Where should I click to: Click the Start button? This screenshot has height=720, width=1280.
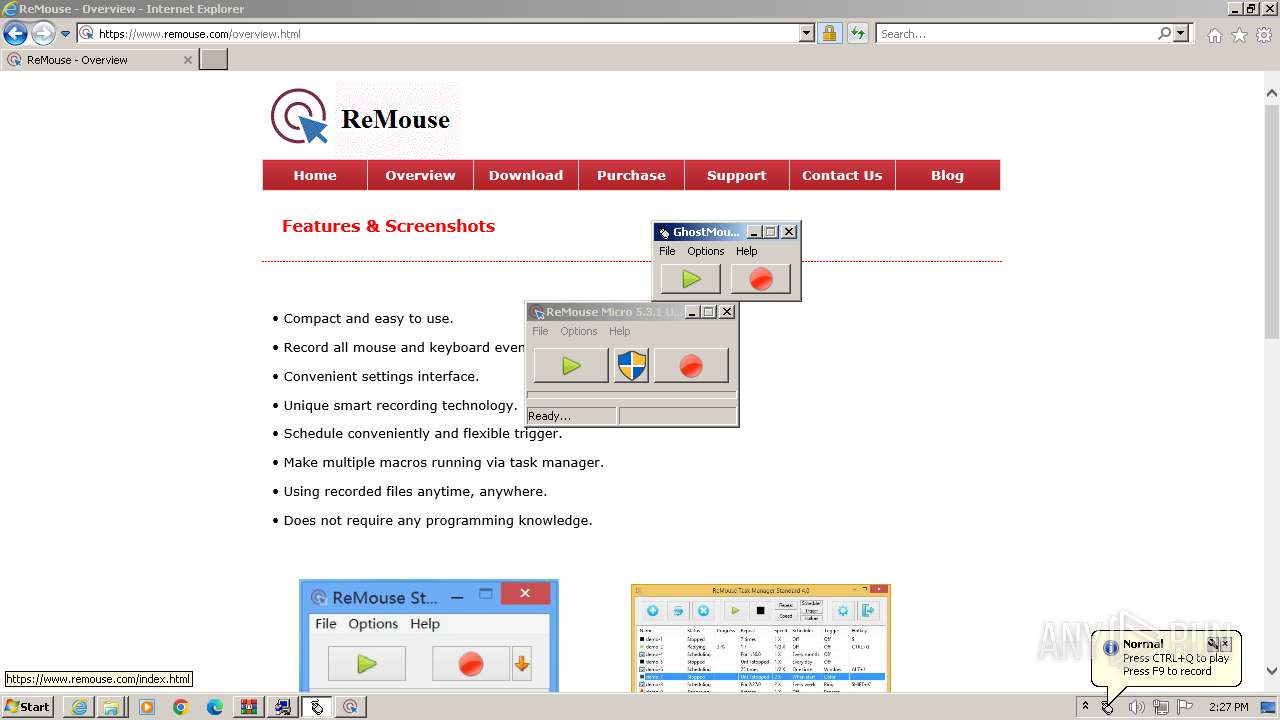[x=27, y=706]
